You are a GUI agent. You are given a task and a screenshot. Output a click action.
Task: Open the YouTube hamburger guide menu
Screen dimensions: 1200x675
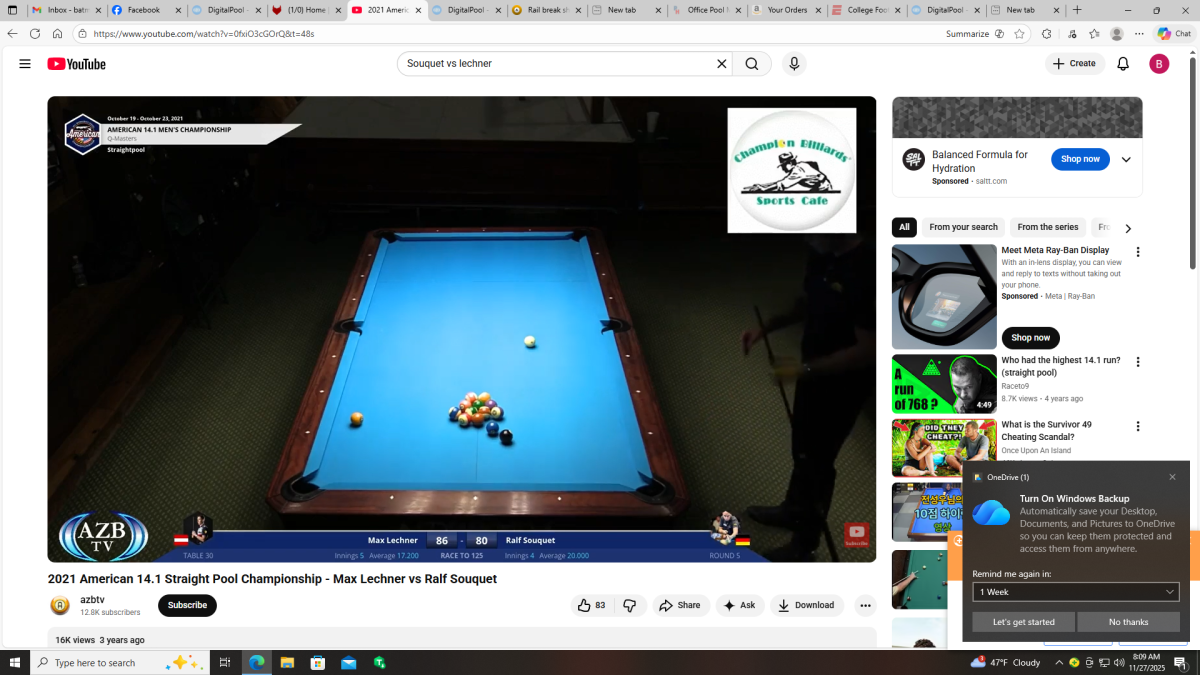pyautogui.click(x=24, y=64)
